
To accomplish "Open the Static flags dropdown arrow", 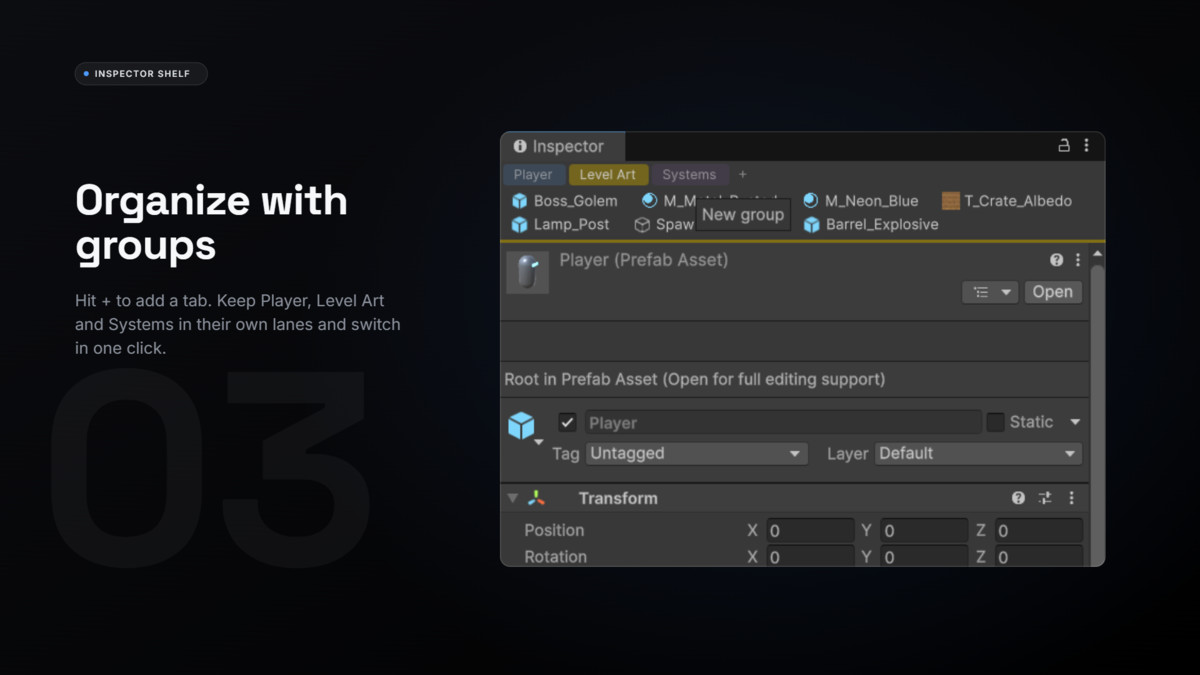I will pyautogui.click(x=1075, y=422).
